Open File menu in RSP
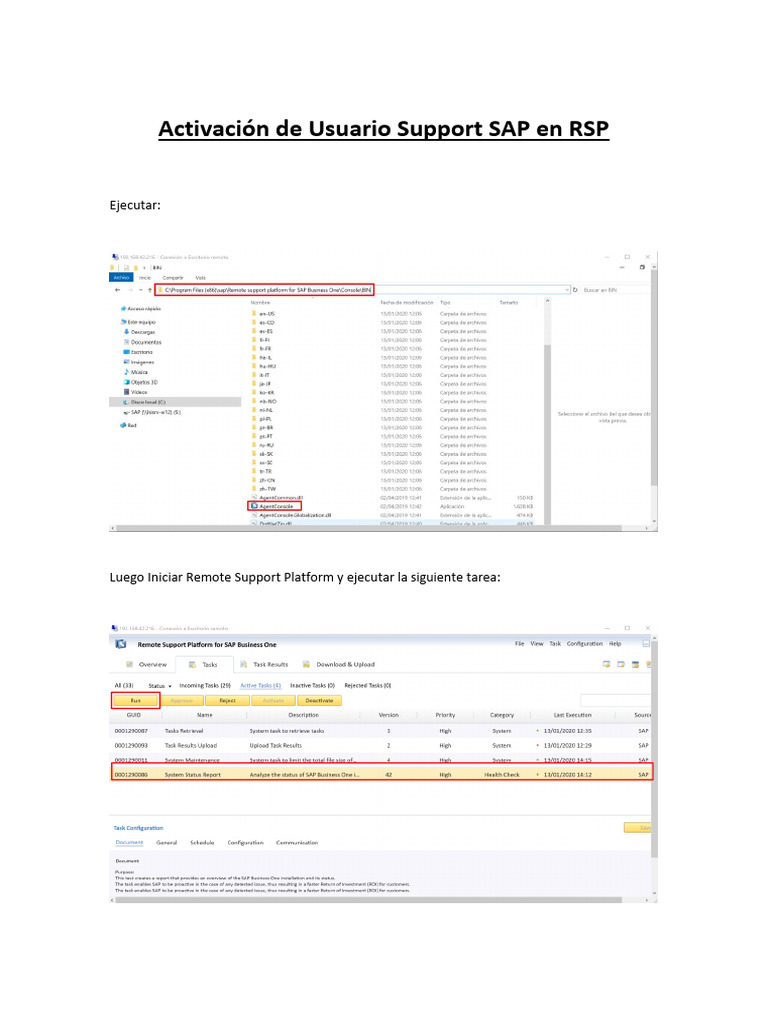This screenshot has height=1024, width=768. click(x=520, y=644)
